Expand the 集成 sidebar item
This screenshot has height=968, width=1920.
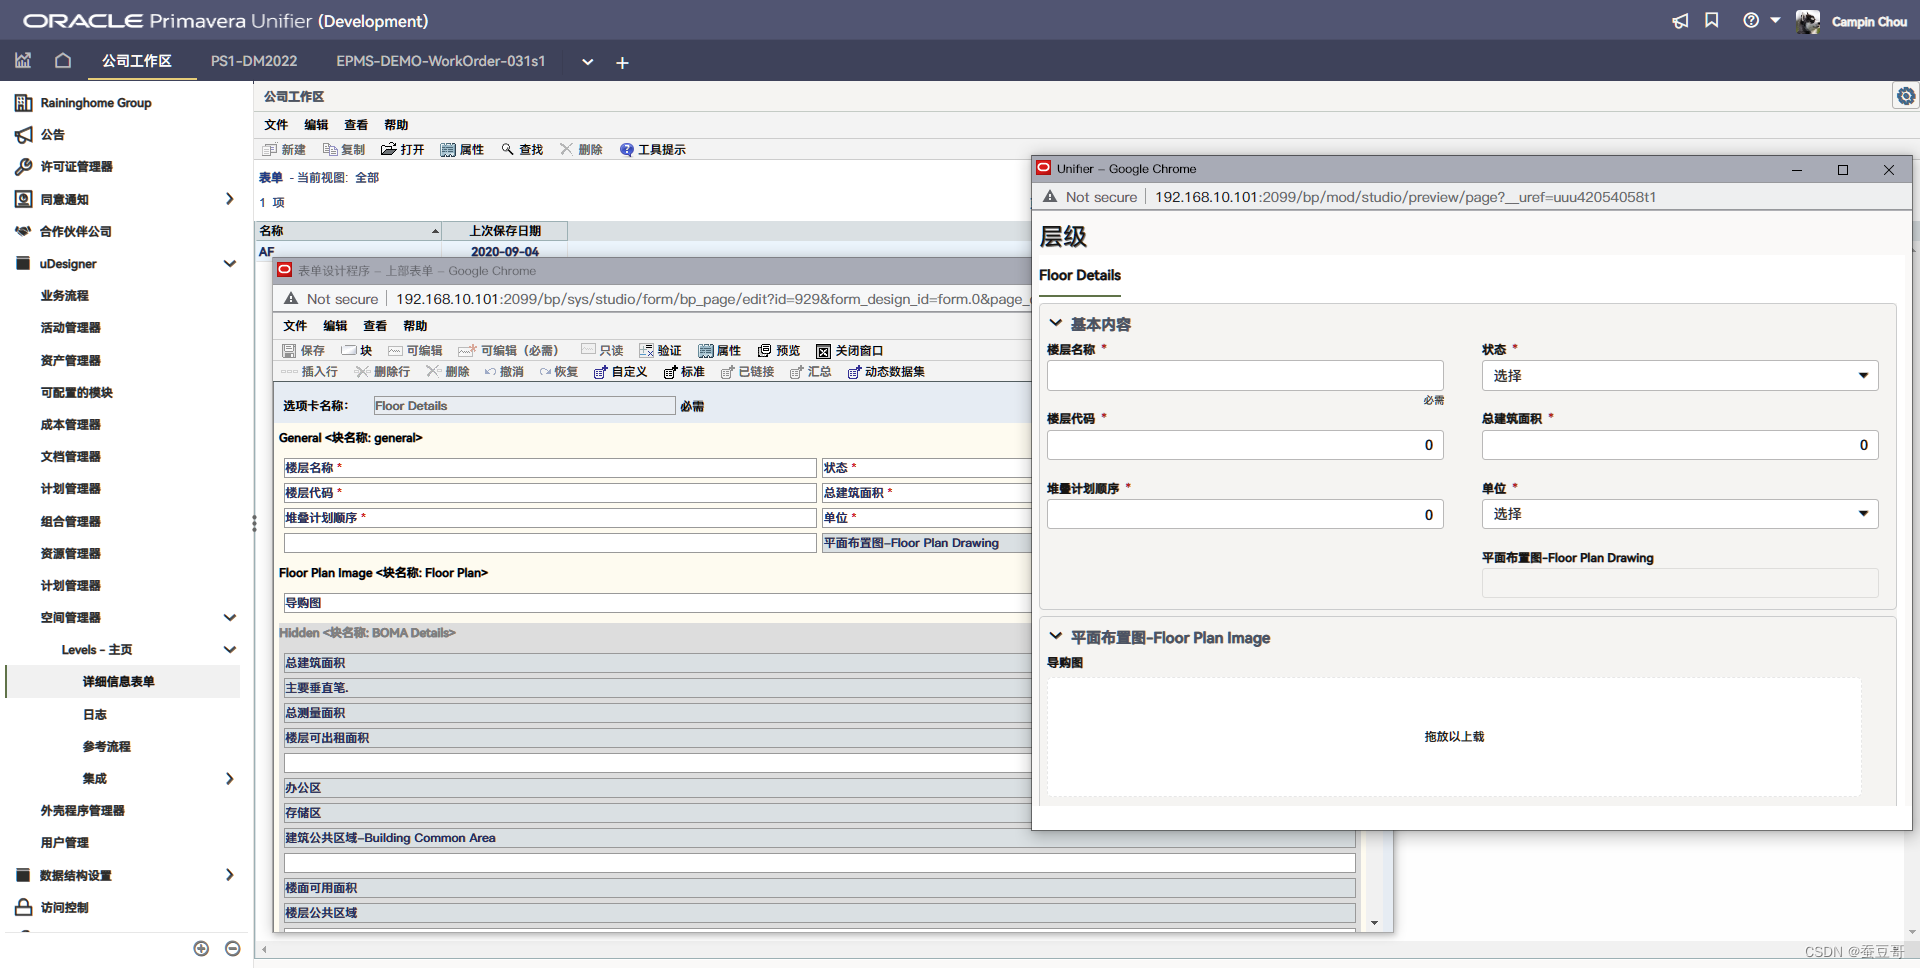[230, 779]
